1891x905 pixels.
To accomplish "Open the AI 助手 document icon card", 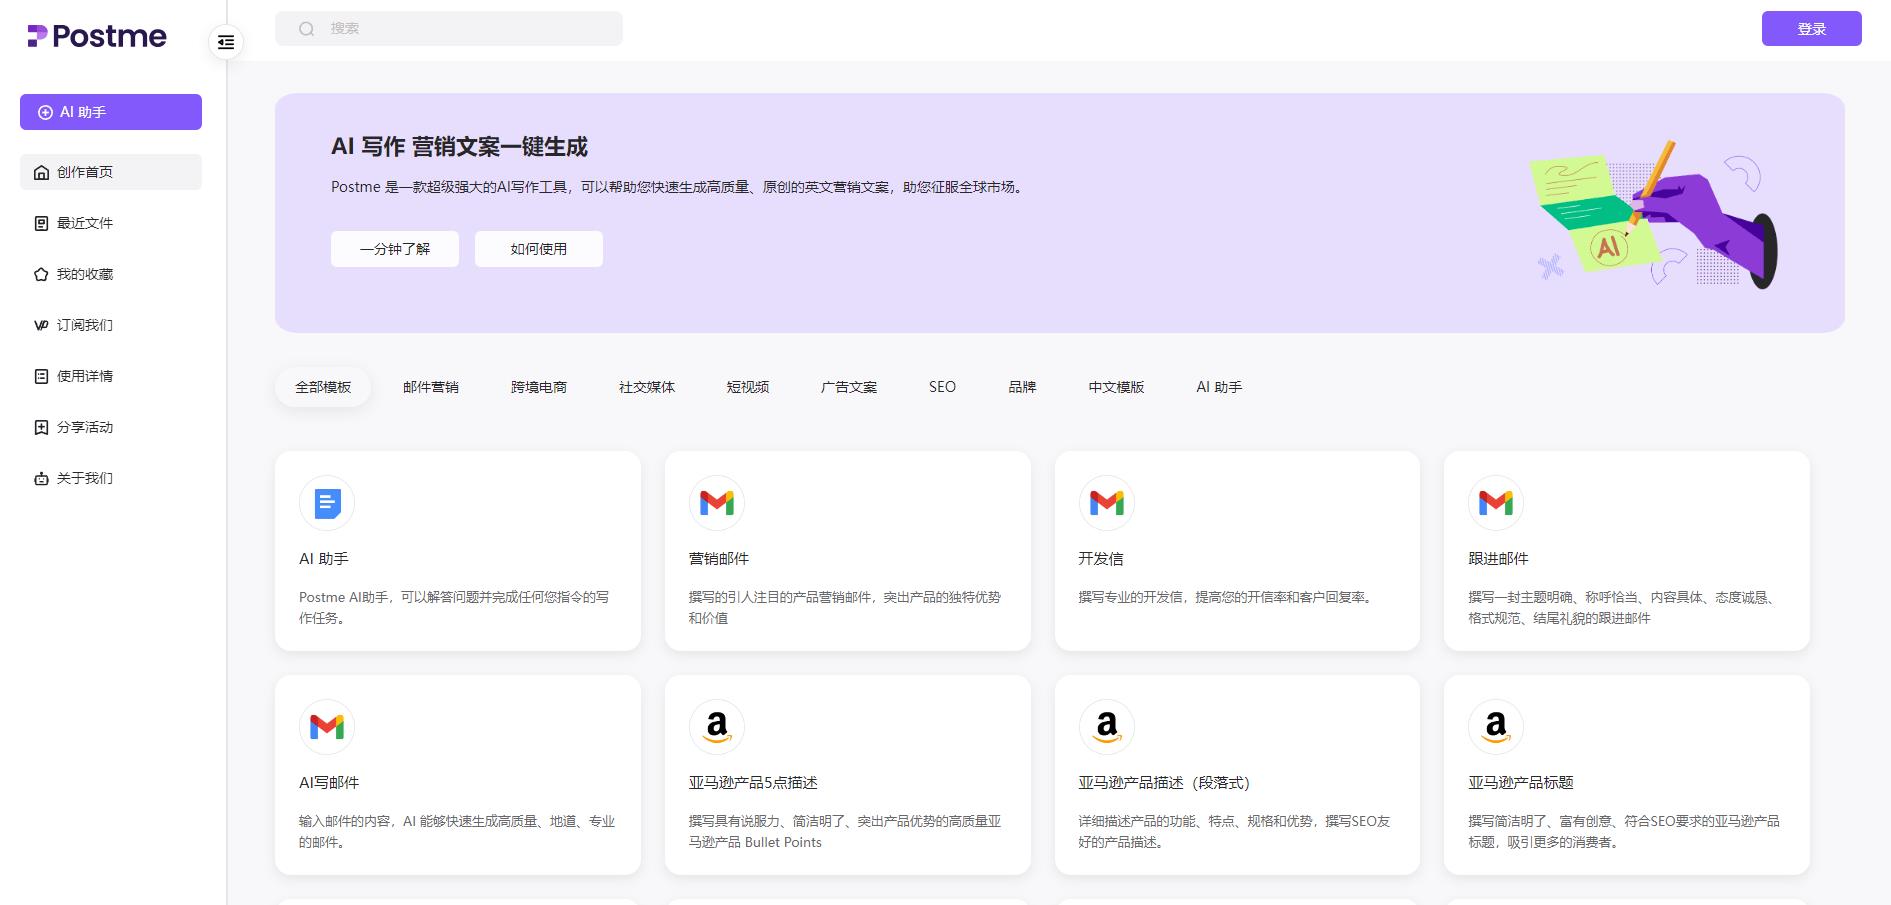I will pyautogui.click(x=327, y=503).
